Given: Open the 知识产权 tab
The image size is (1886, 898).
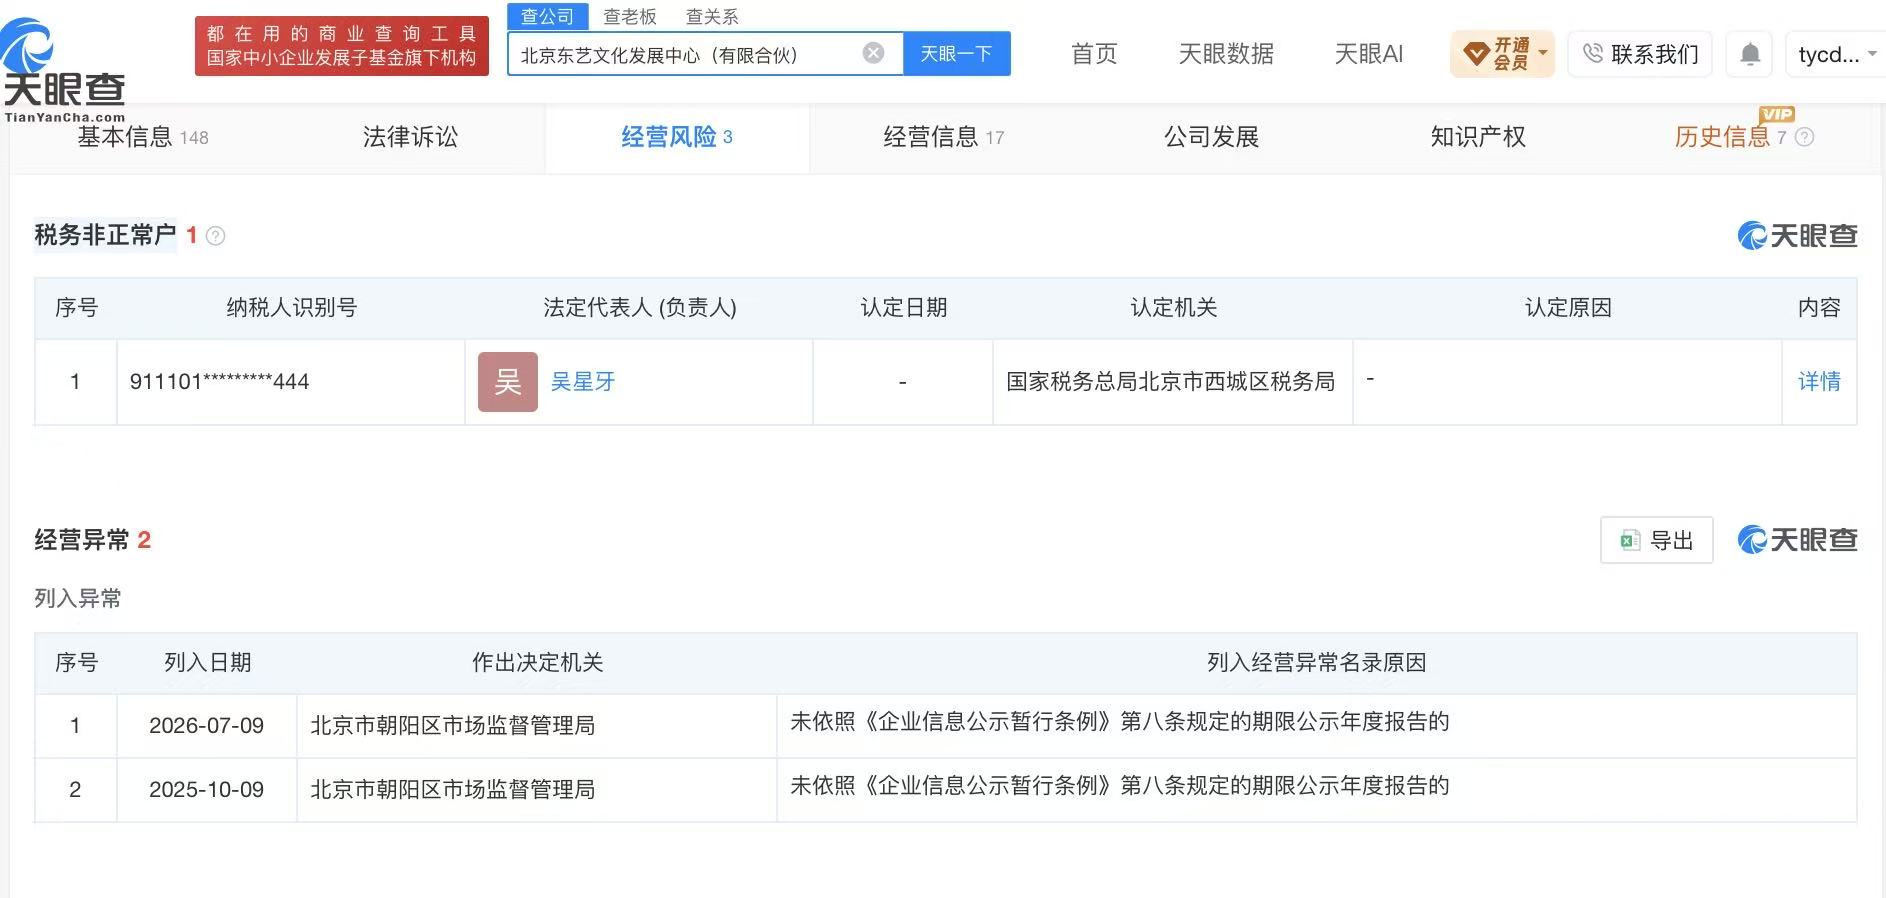Looking at the screenshot, I should point(1478,137).
